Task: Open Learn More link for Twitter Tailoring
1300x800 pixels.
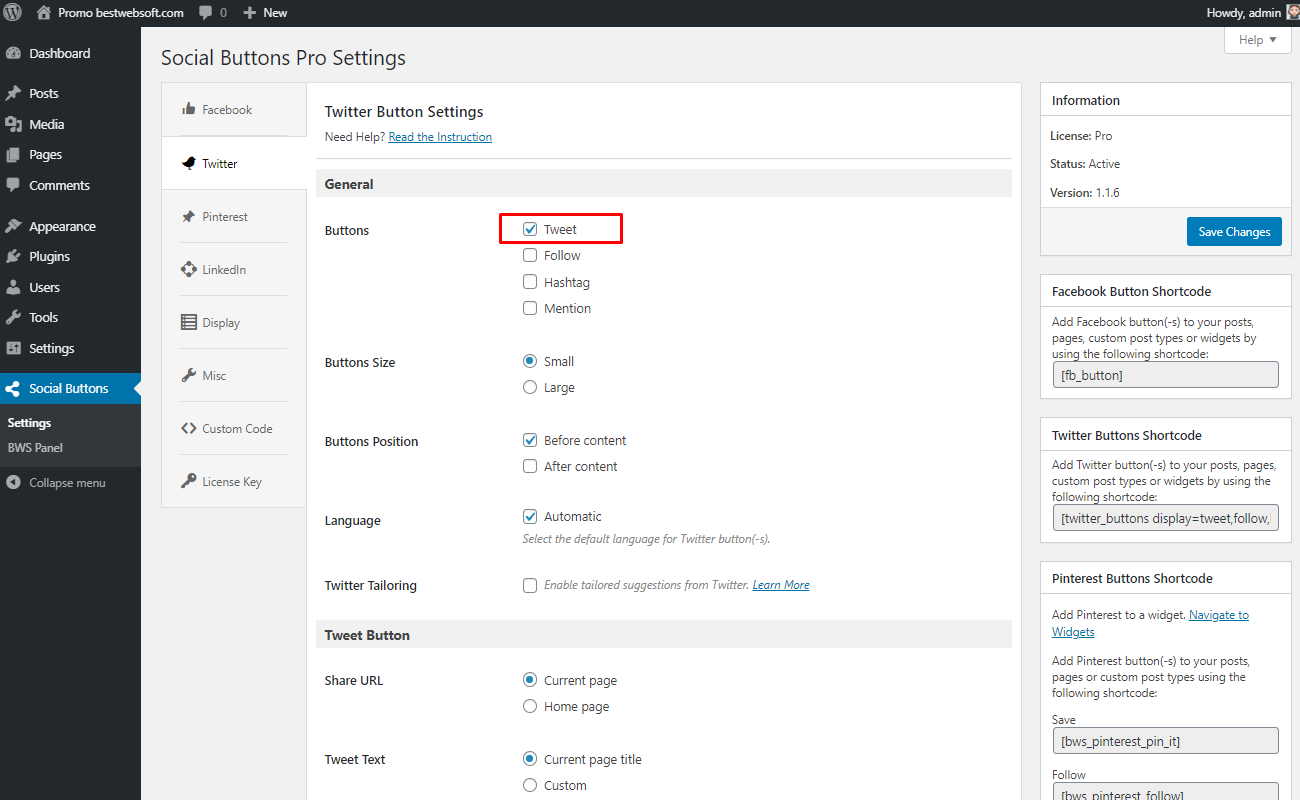Action: [781, 585]
